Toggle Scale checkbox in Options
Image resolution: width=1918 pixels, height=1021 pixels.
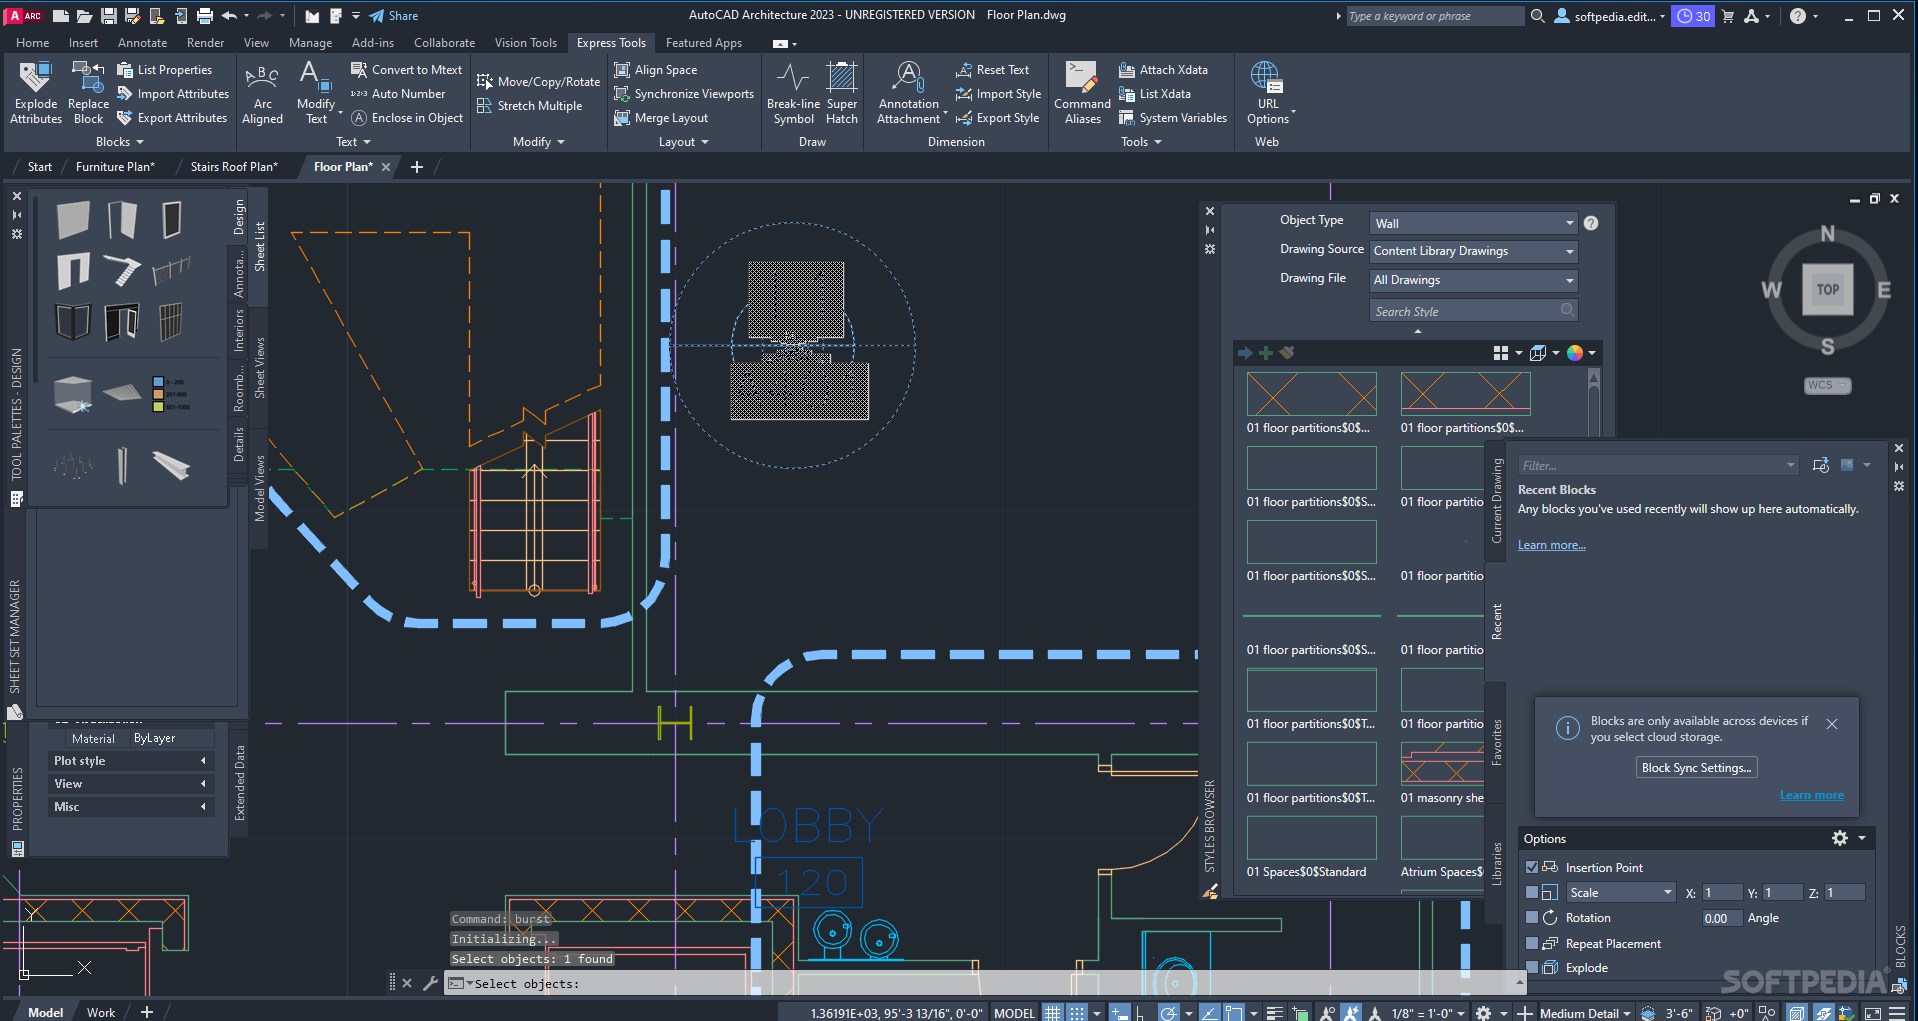[1532, 892]
